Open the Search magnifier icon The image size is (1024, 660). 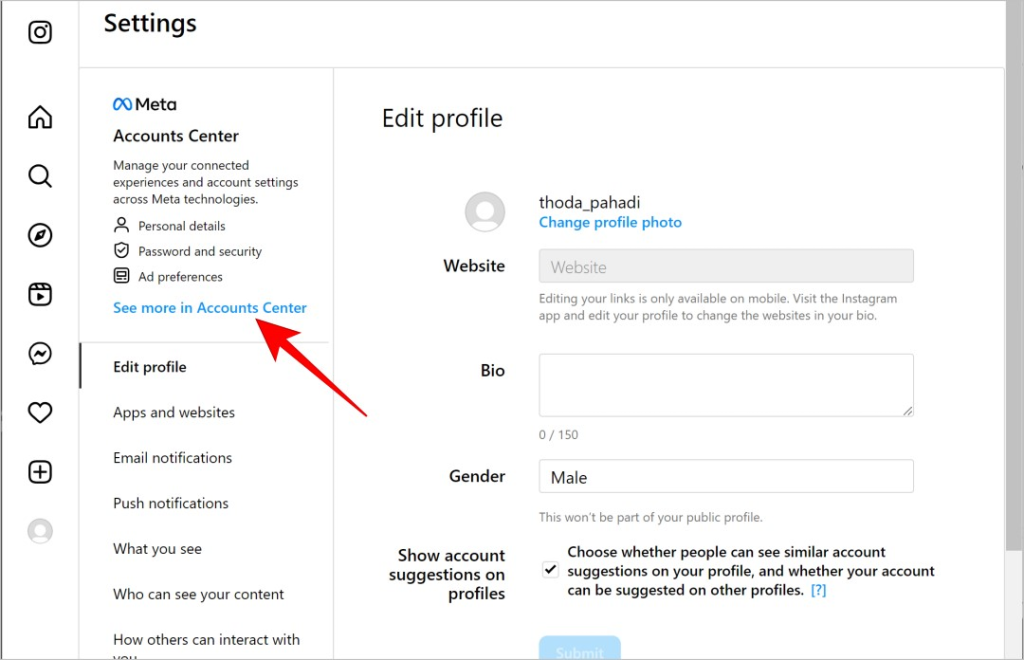(x=40, y=176)
